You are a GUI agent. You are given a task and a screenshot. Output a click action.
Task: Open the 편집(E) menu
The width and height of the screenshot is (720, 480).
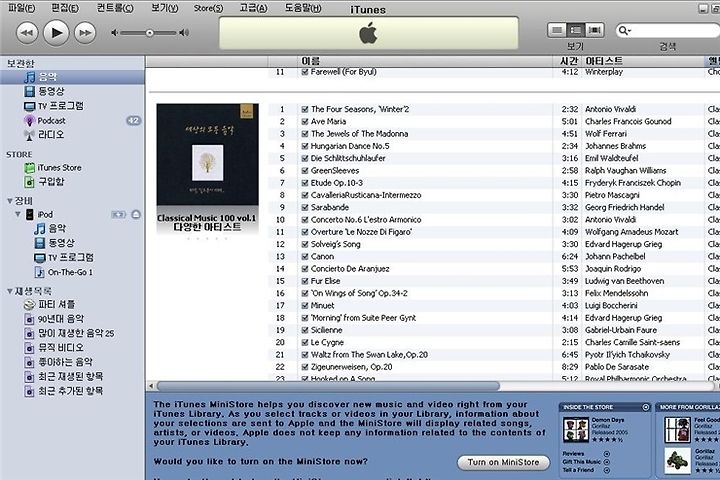(65, 8)
